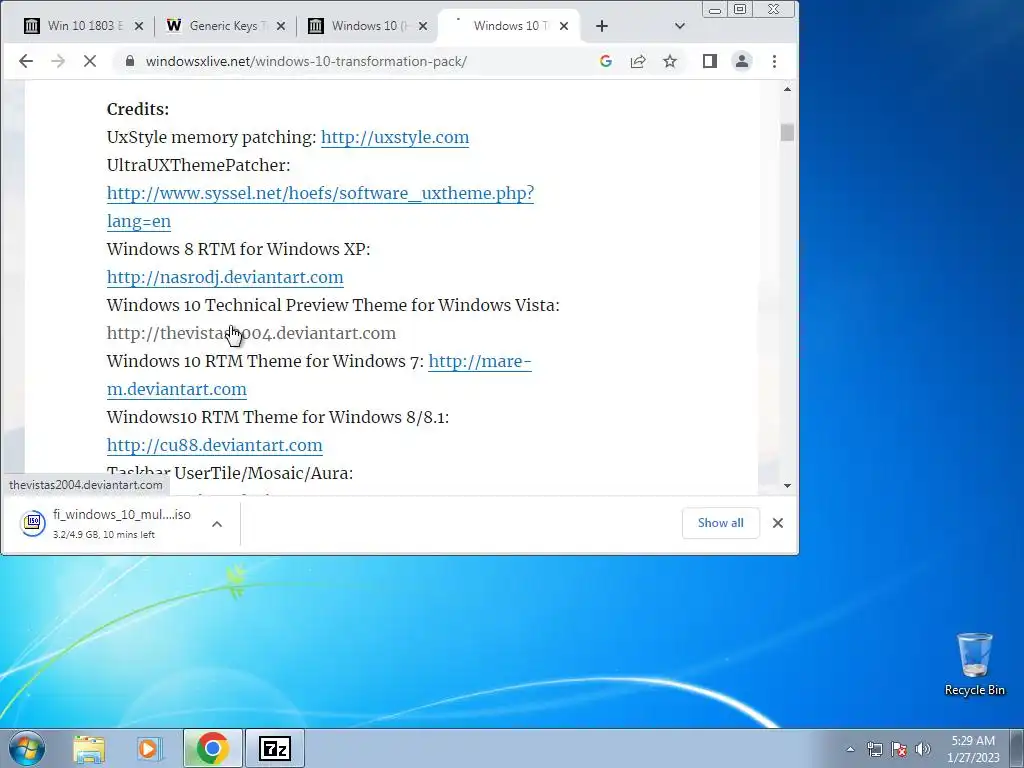Close the Generic Keys tab
Viewport: 1024px width, 768px height.
click(x=281, y=26)
